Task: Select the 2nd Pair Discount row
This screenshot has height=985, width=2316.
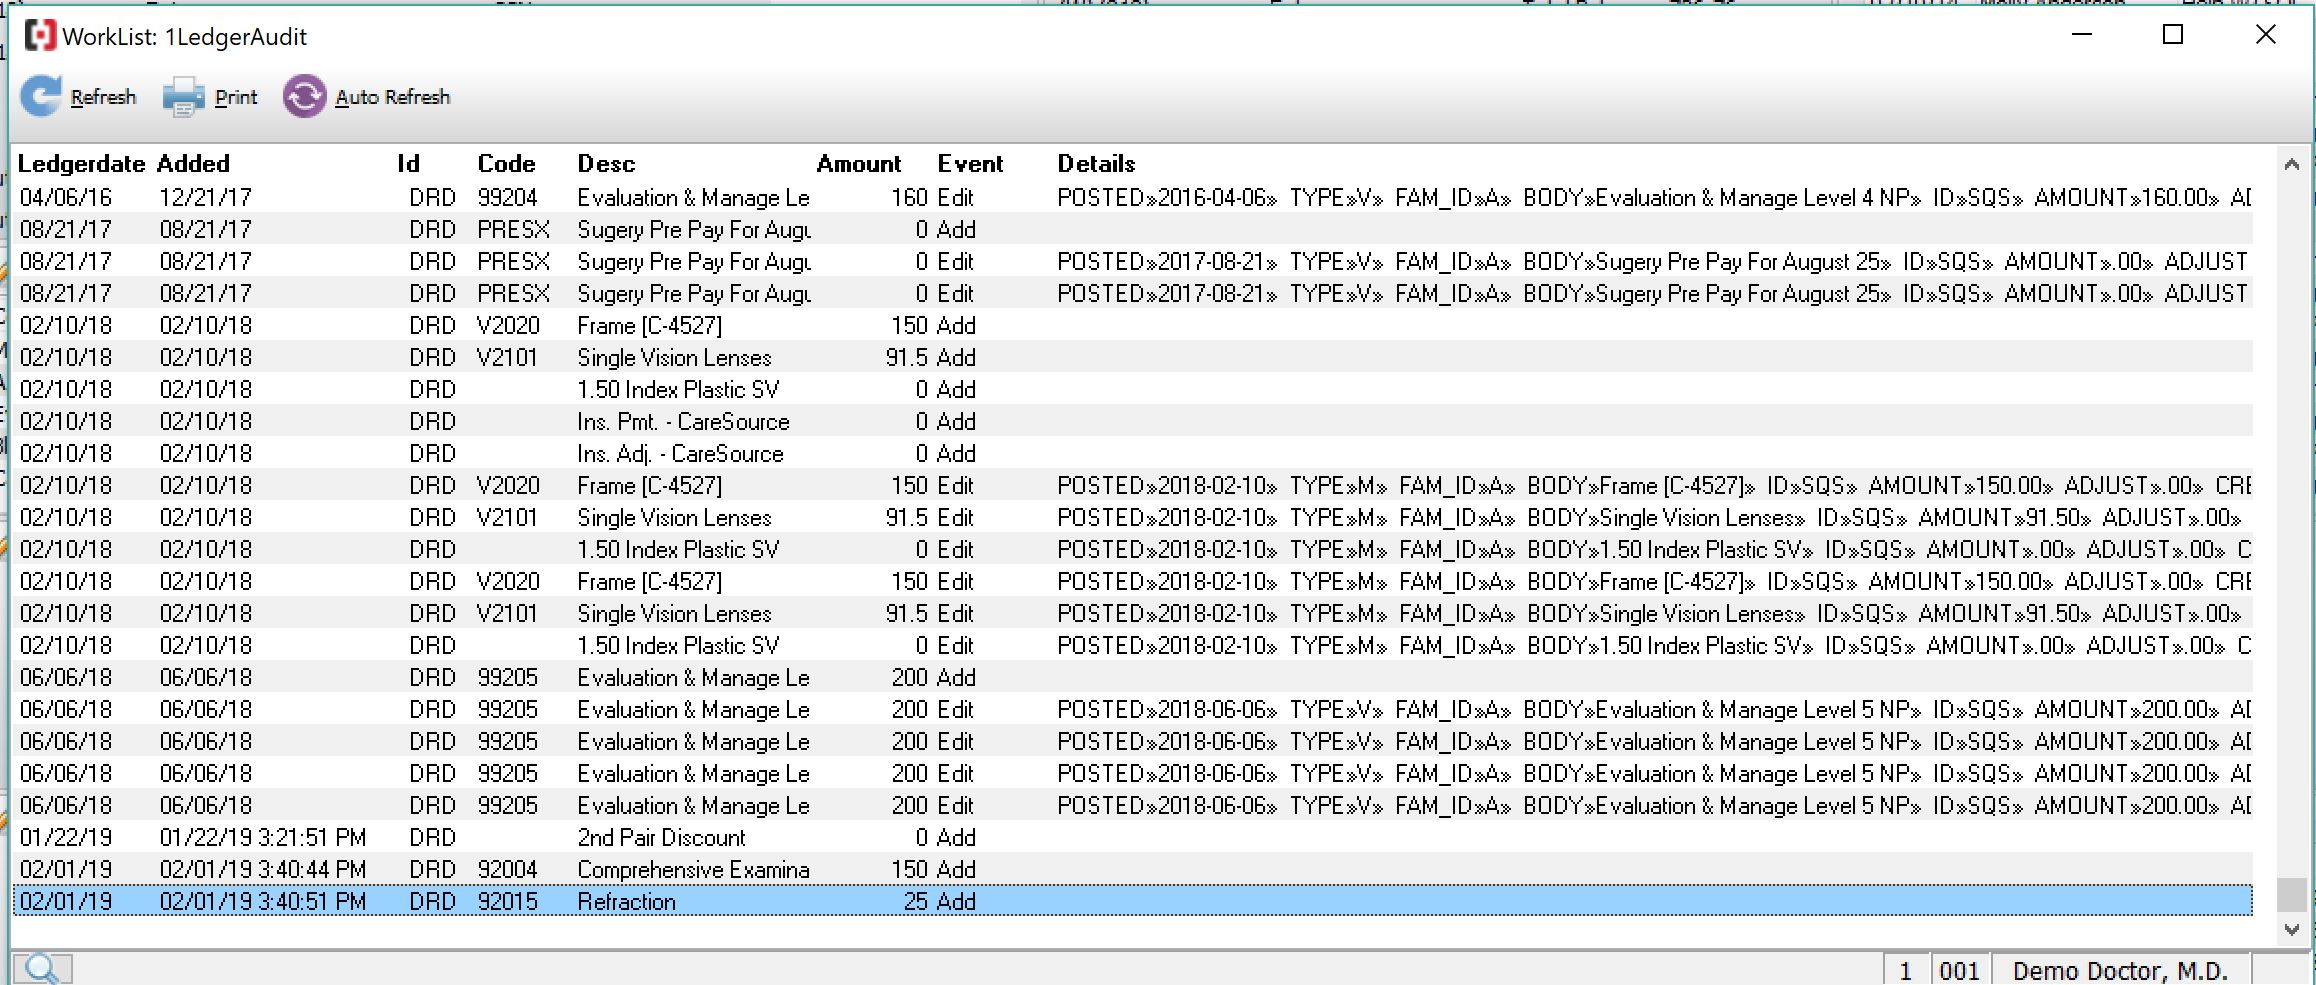Action: (661, 838)
